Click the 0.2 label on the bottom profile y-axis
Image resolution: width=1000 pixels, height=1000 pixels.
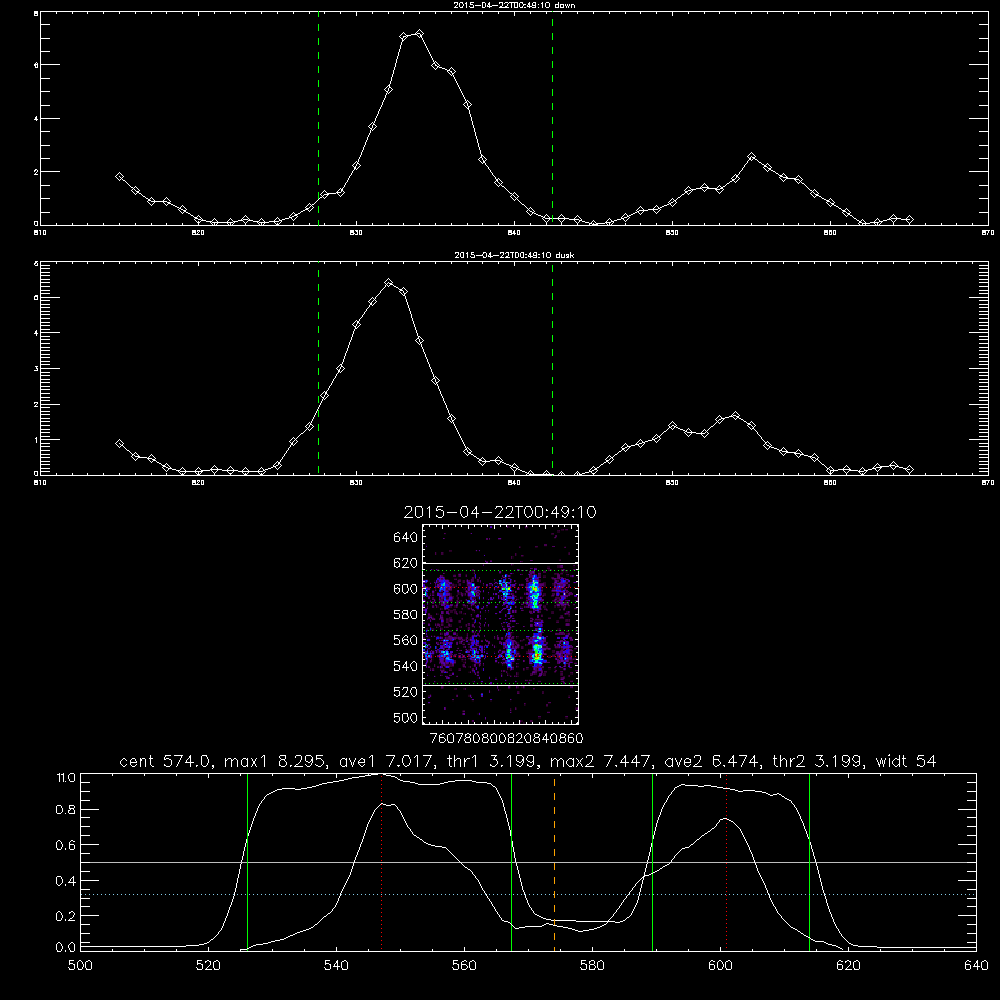pos(66,916)
